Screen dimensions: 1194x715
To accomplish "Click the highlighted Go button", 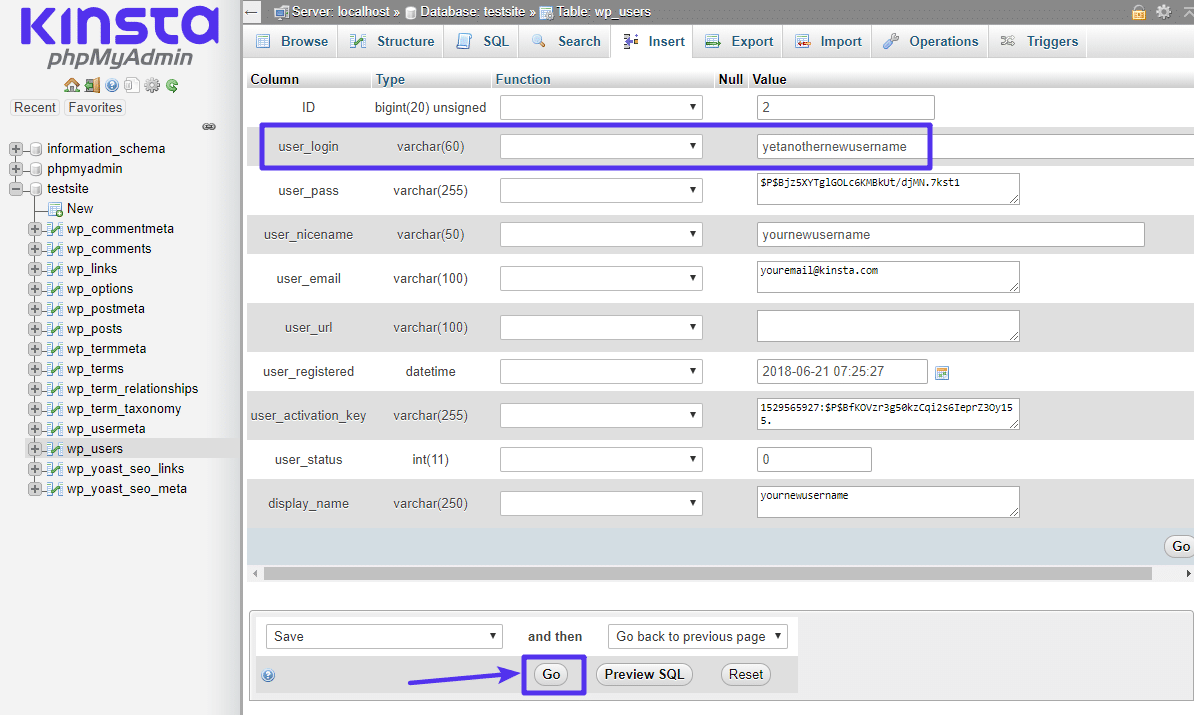I will pyautogui.click(x=551, y=674).
